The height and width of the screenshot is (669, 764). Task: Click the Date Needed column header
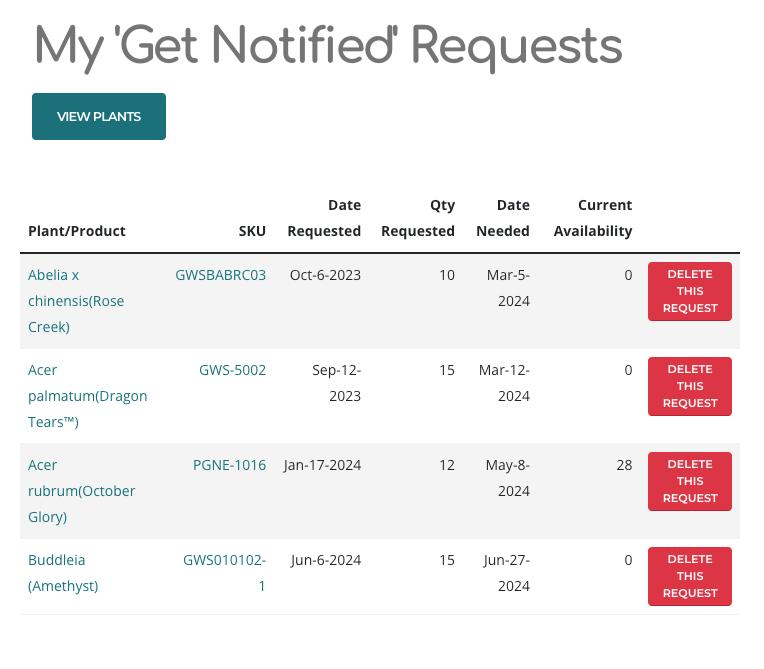(503, 218)
